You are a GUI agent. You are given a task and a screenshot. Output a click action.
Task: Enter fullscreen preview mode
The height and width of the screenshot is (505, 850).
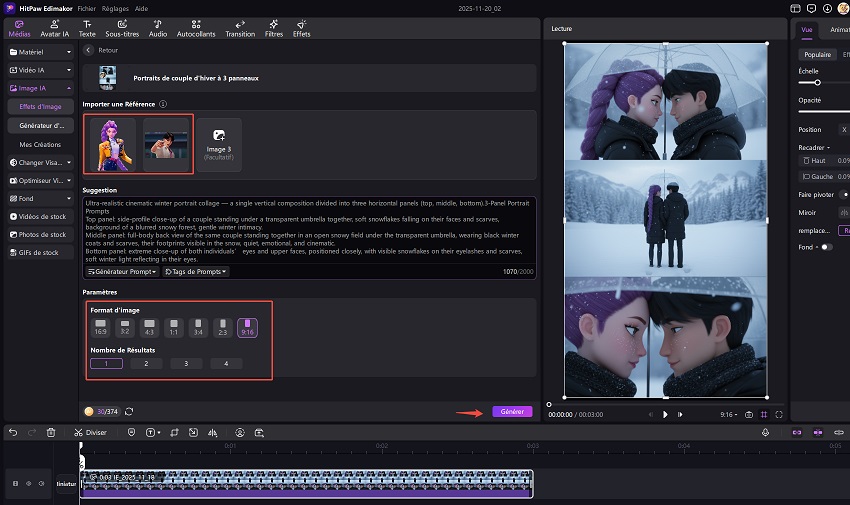coord(778,414)
